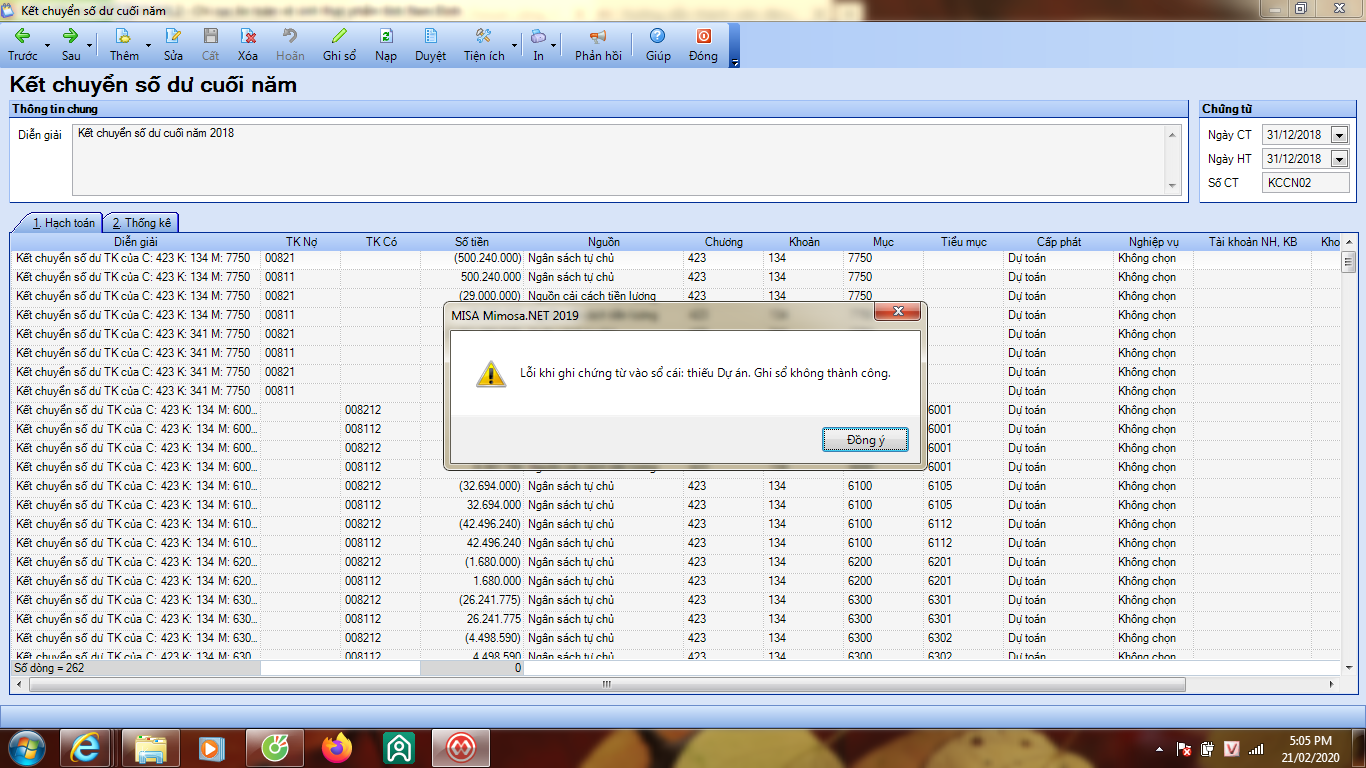Open the Tiện ích dropdown arrow
The image size is (1366, 768).
tap(515, 45)
